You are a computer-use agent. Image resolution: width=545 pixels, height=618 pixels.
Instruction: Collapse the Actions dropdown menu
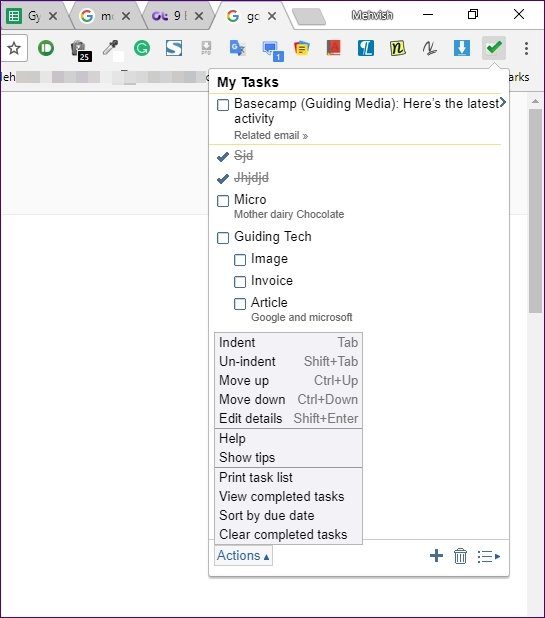pos(243,555)
